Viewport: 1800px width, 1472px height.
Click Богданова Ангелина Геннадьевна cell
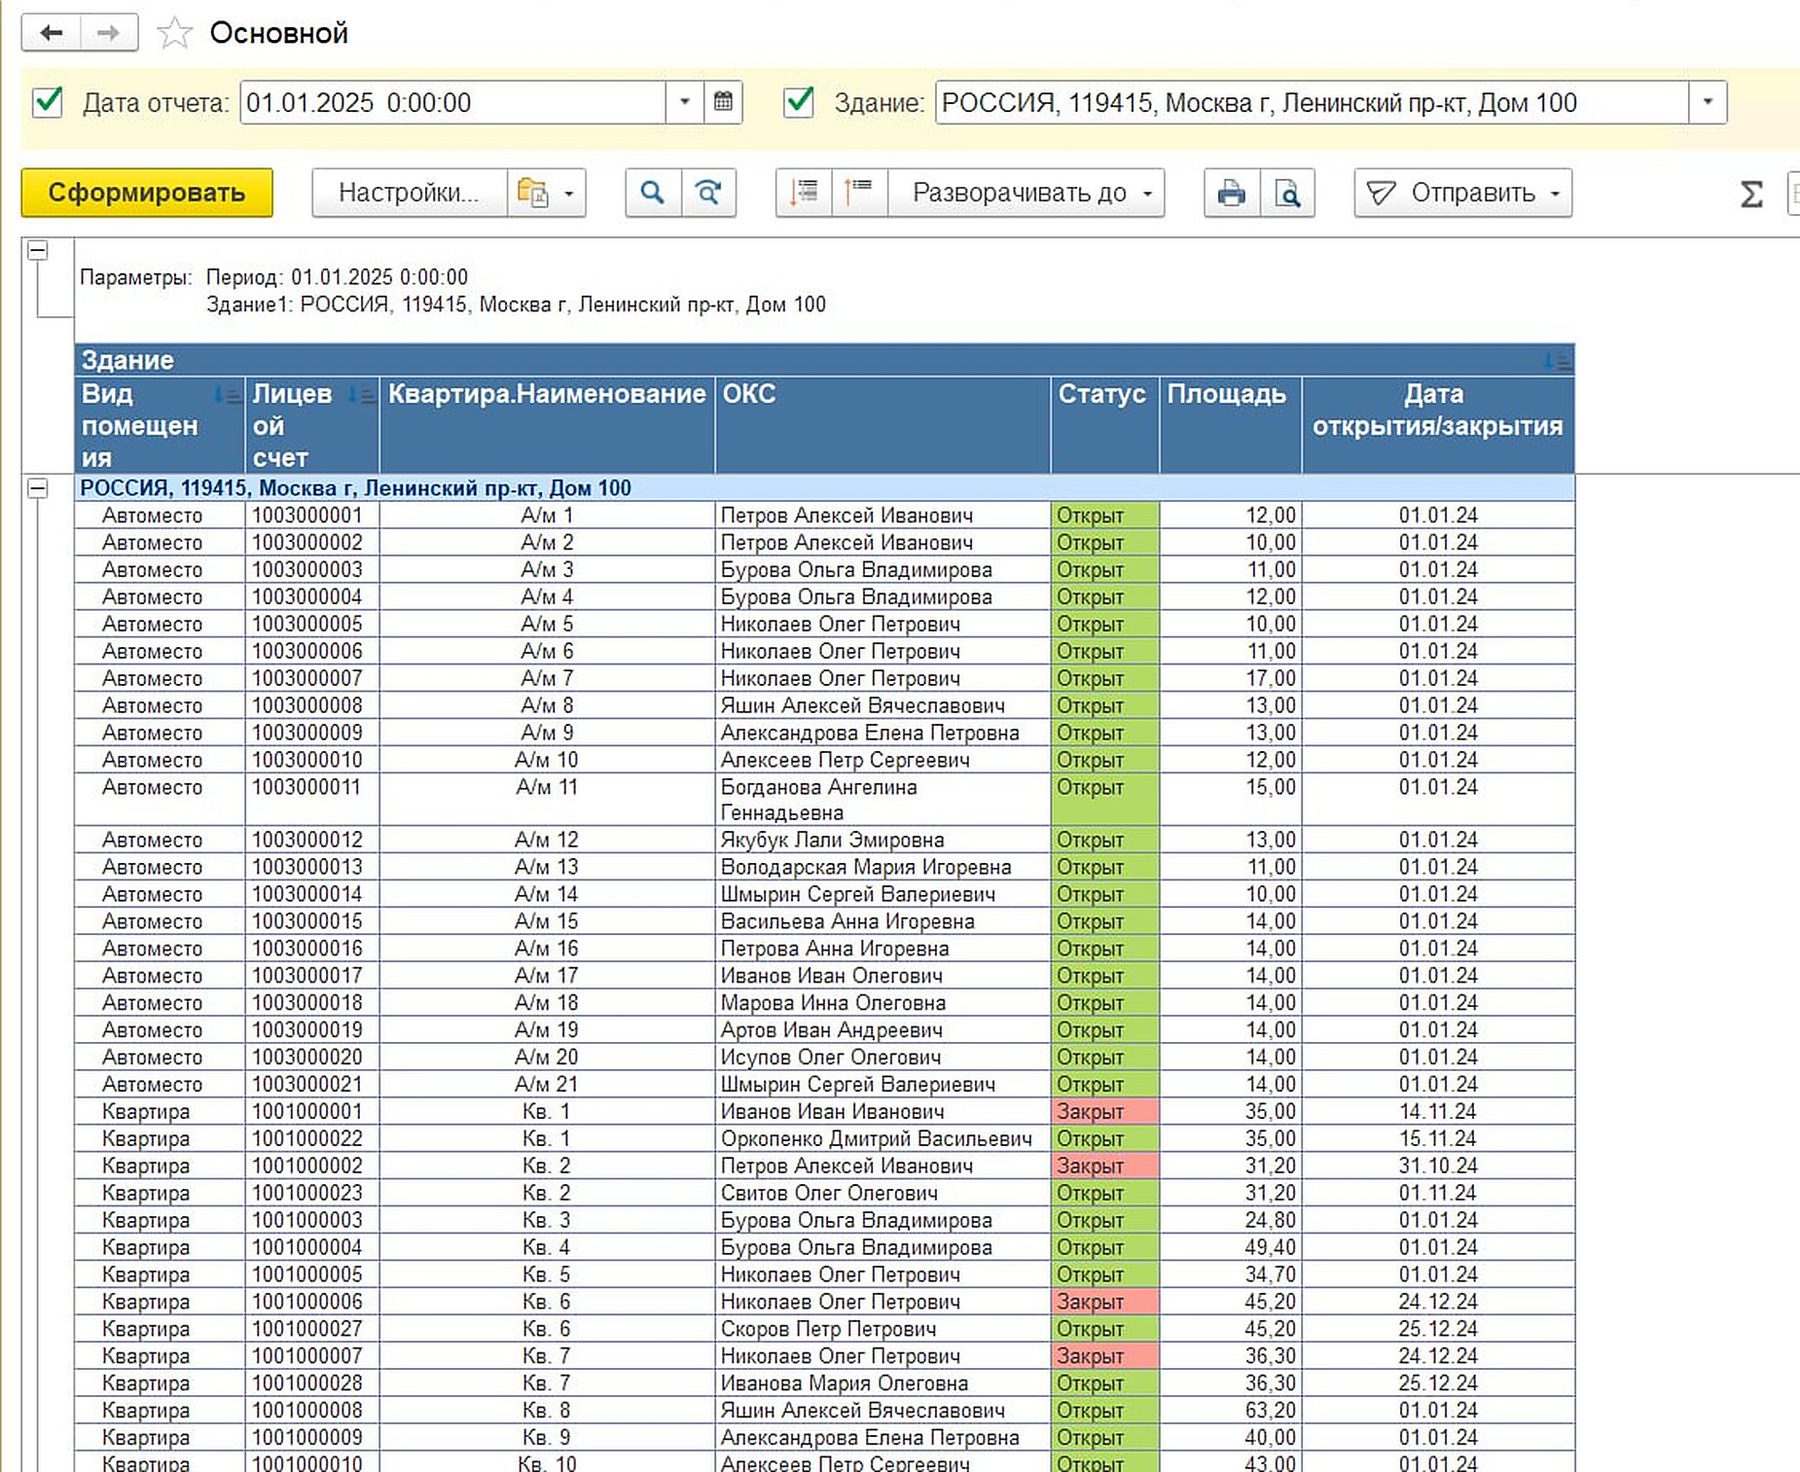[883, 799]
